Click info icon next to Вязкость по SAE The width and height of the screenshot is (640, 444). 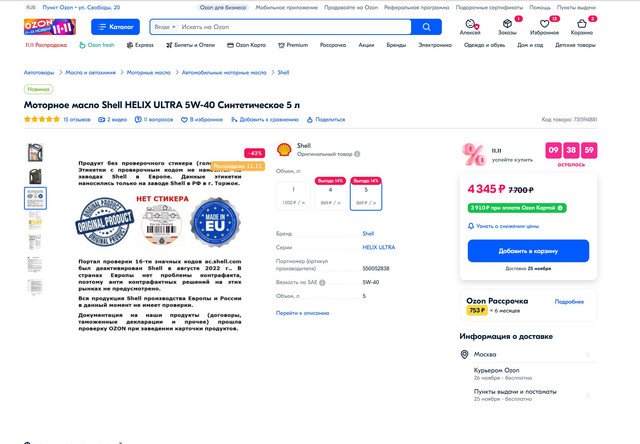[x=322, y=282]
